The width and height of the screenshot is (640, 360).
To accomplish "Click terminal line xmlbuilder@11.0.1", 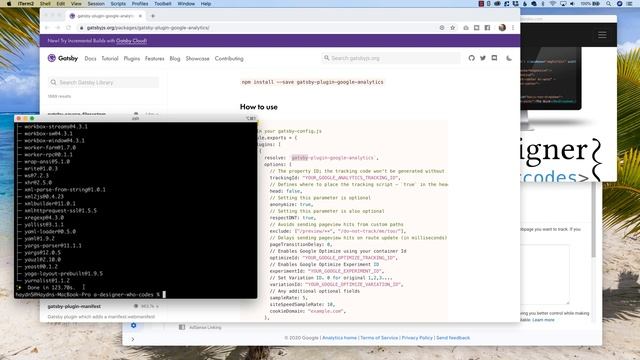I will (49, 203).
